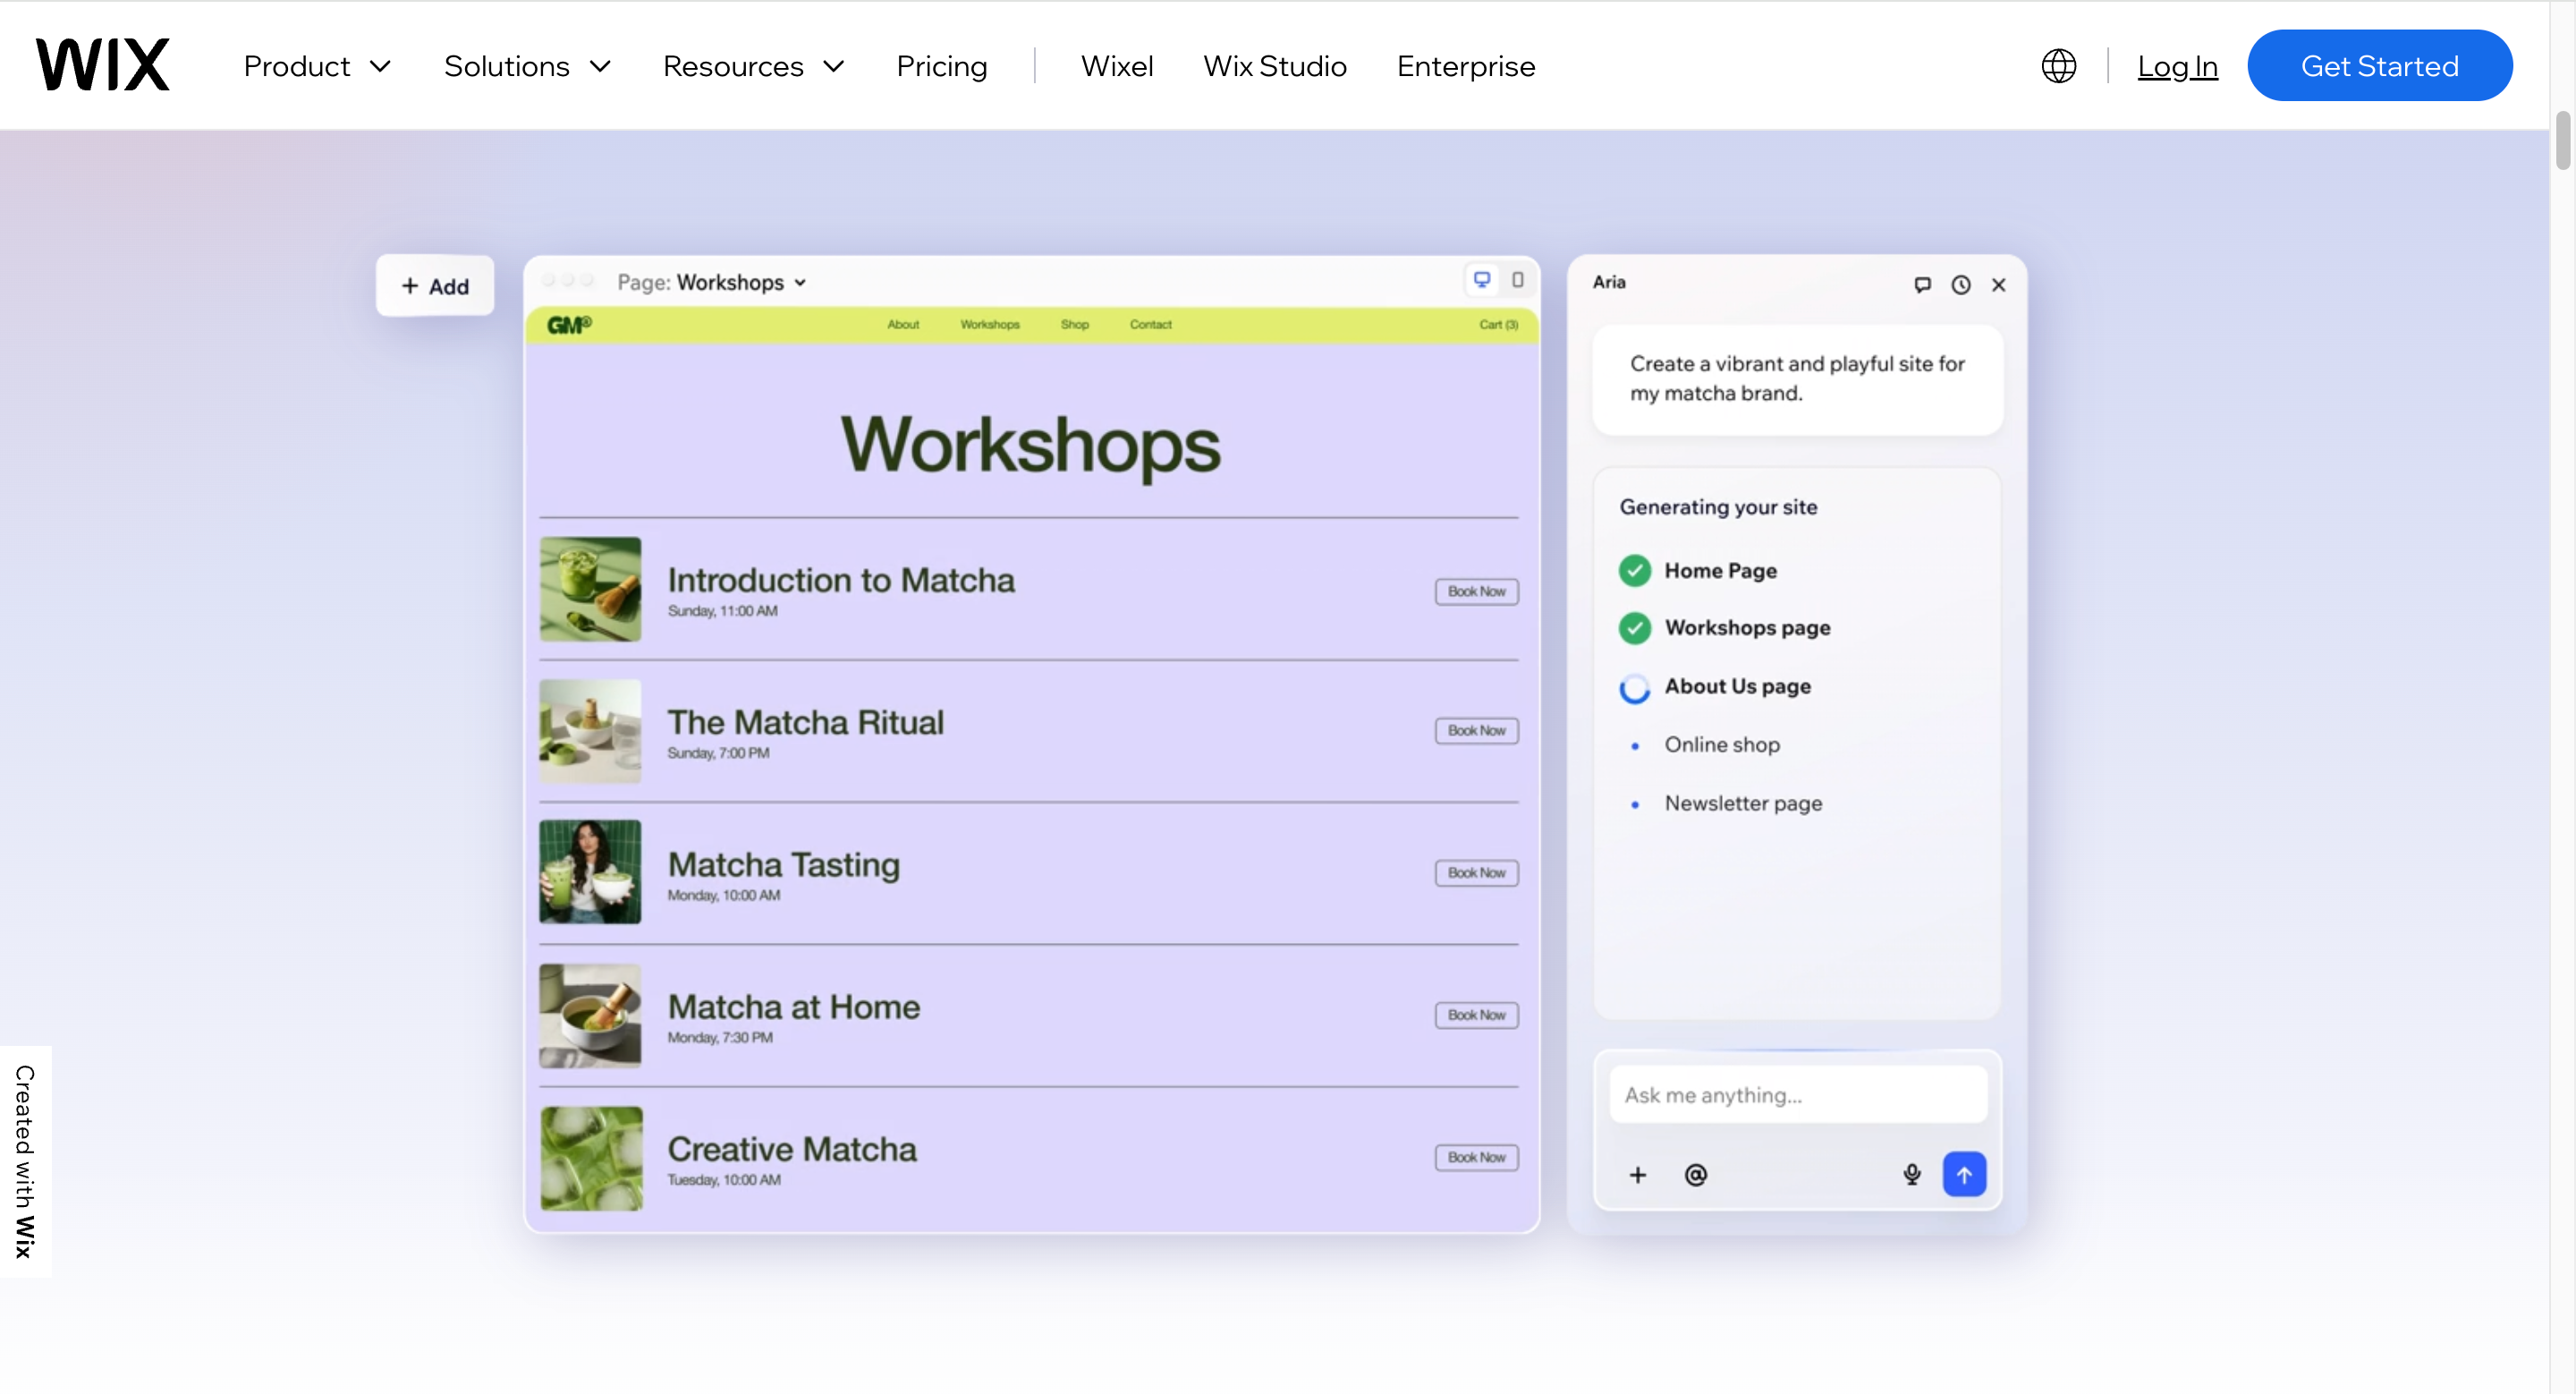
Task: Open Wixel link in navigation
Action: coord(1117,66)
